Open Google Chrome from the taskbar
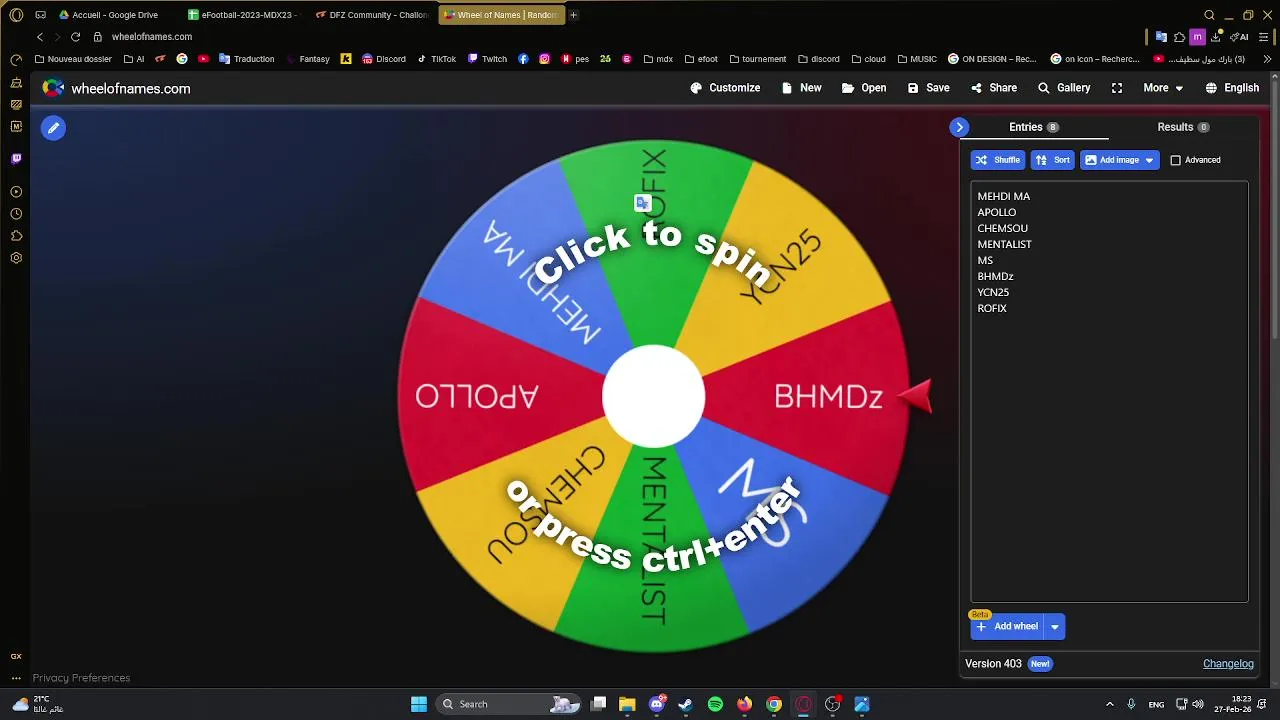The width and height of the screenshot is (1280, 720). coord(774,704)
